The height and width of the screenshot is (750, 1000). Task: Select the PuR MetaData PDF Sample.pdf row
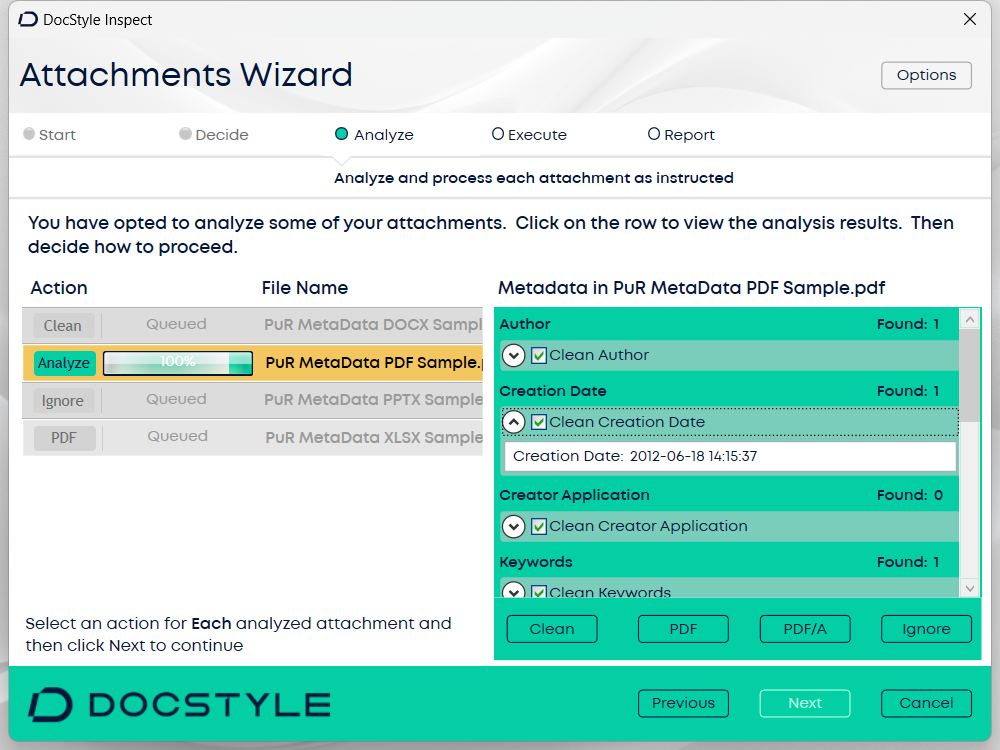253,363
